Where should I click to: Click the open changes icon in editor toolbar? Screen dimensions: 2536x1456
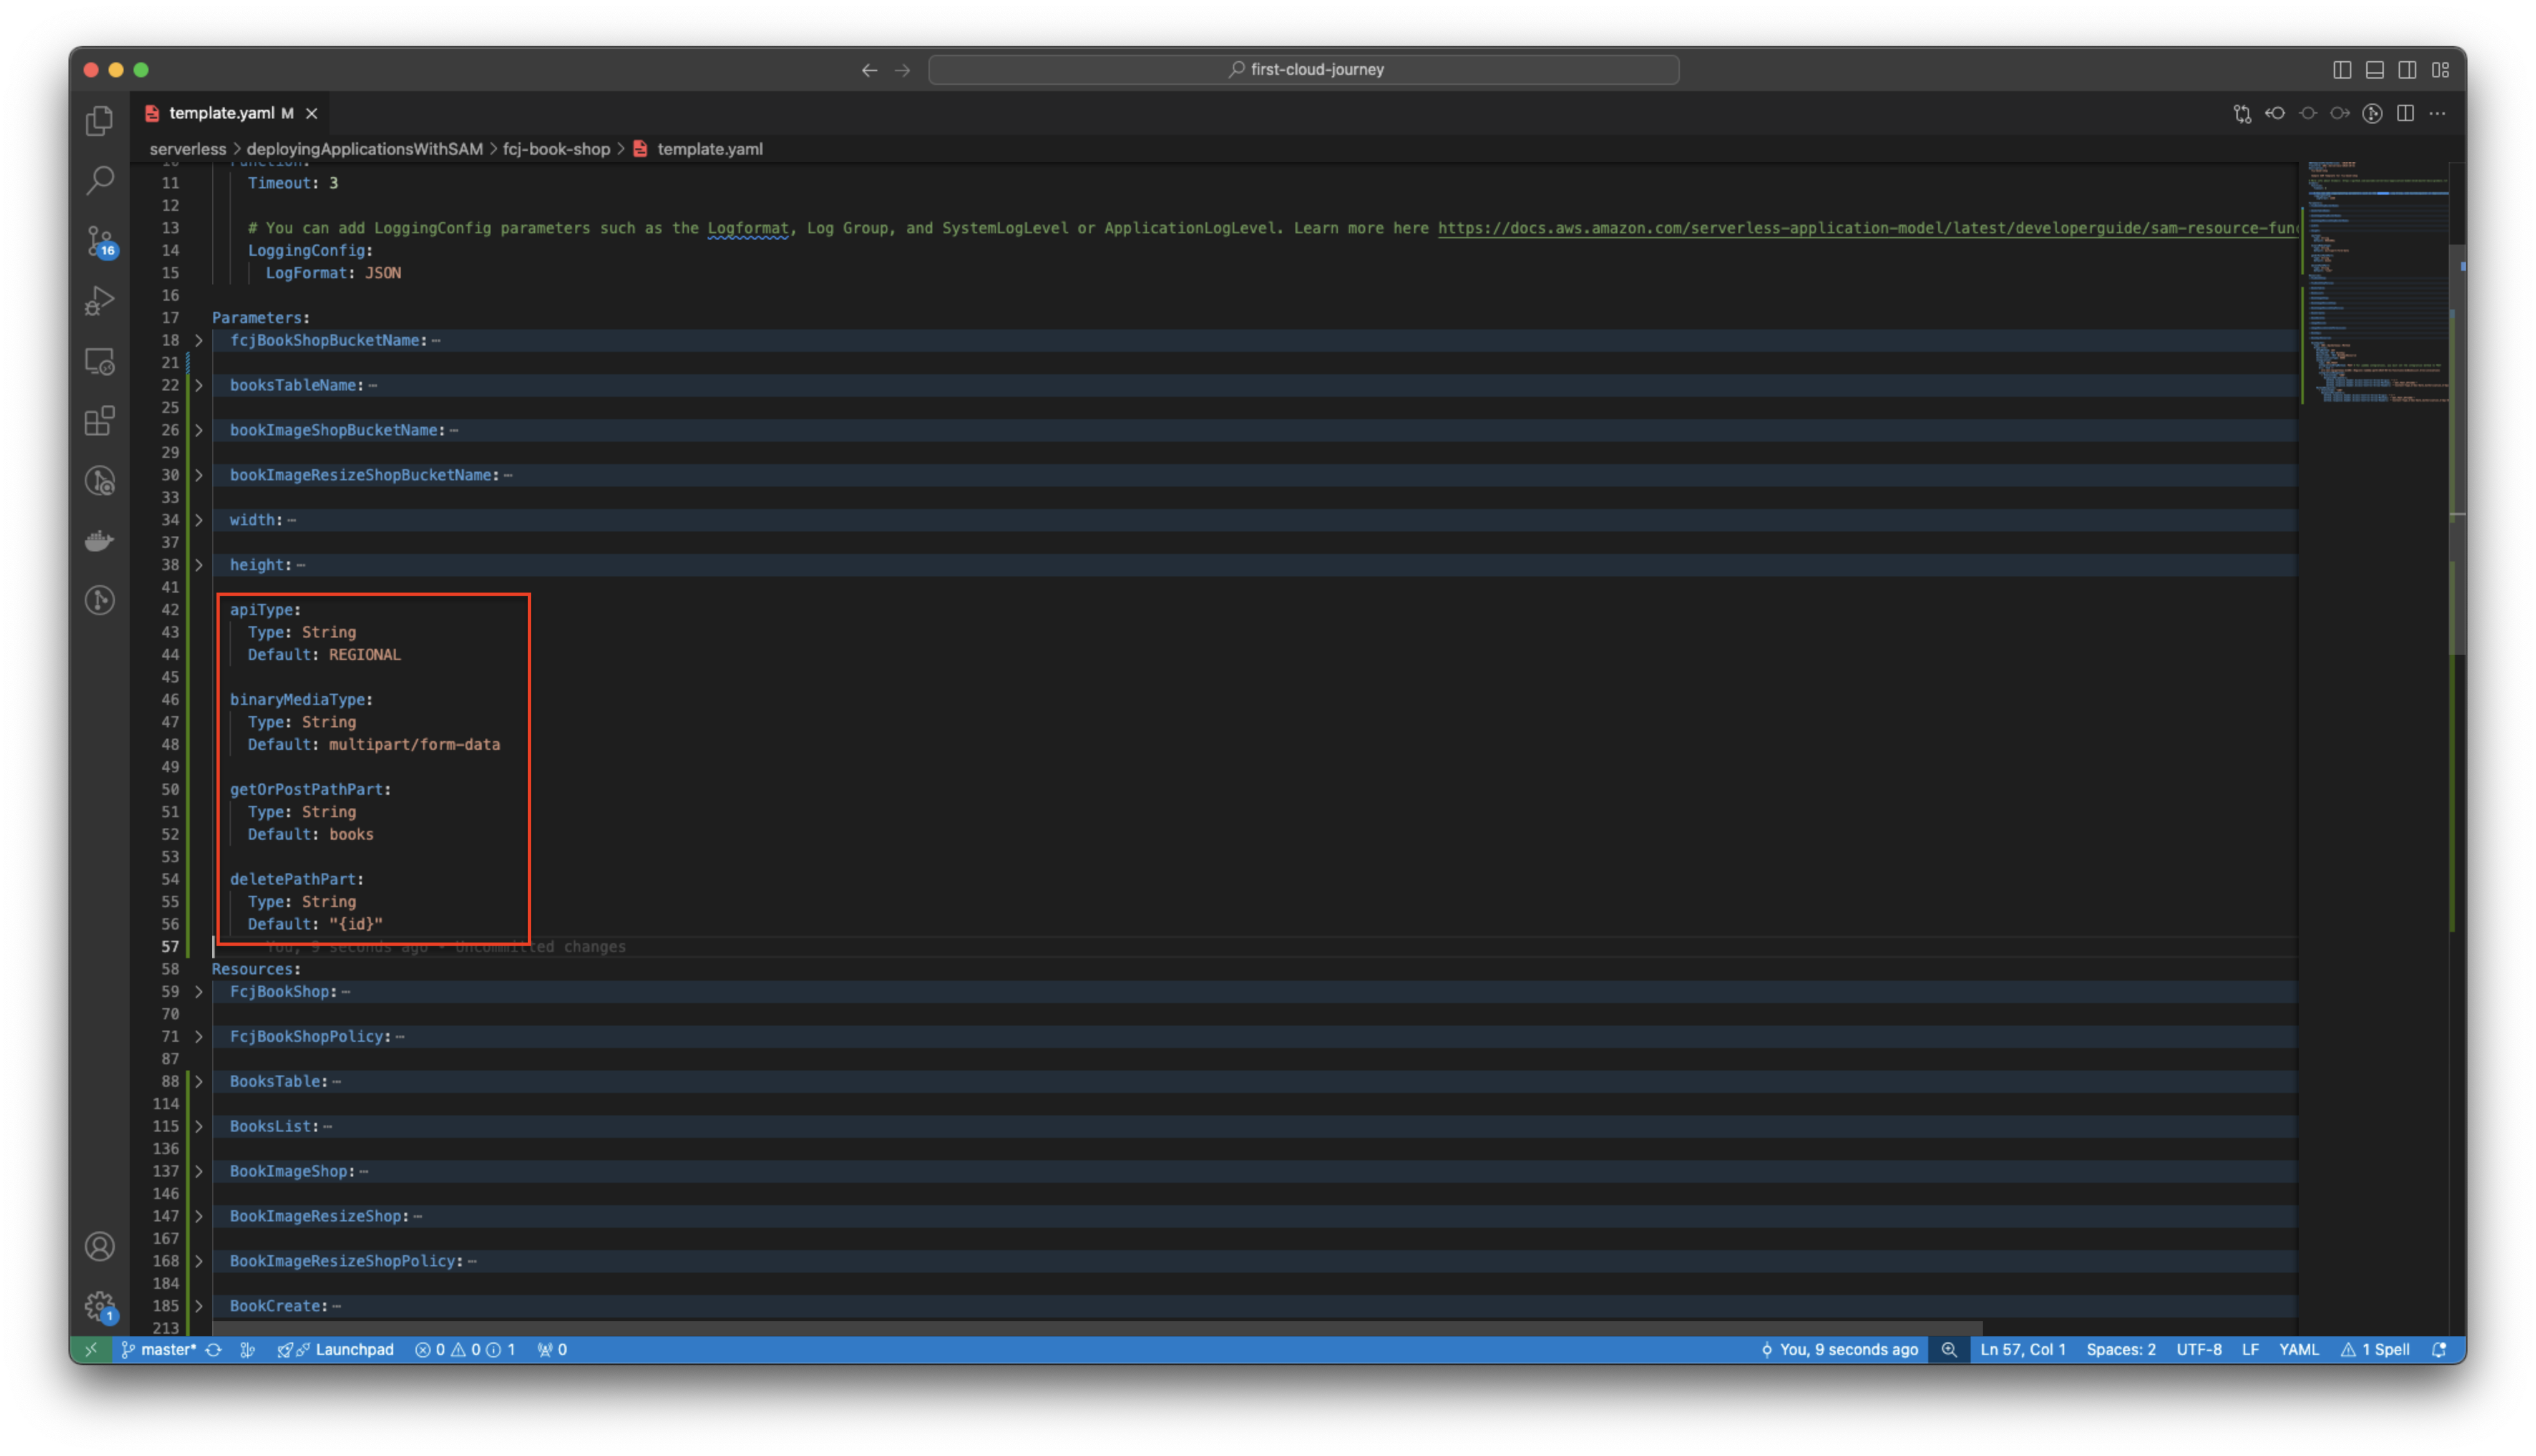coord(2241,114)
